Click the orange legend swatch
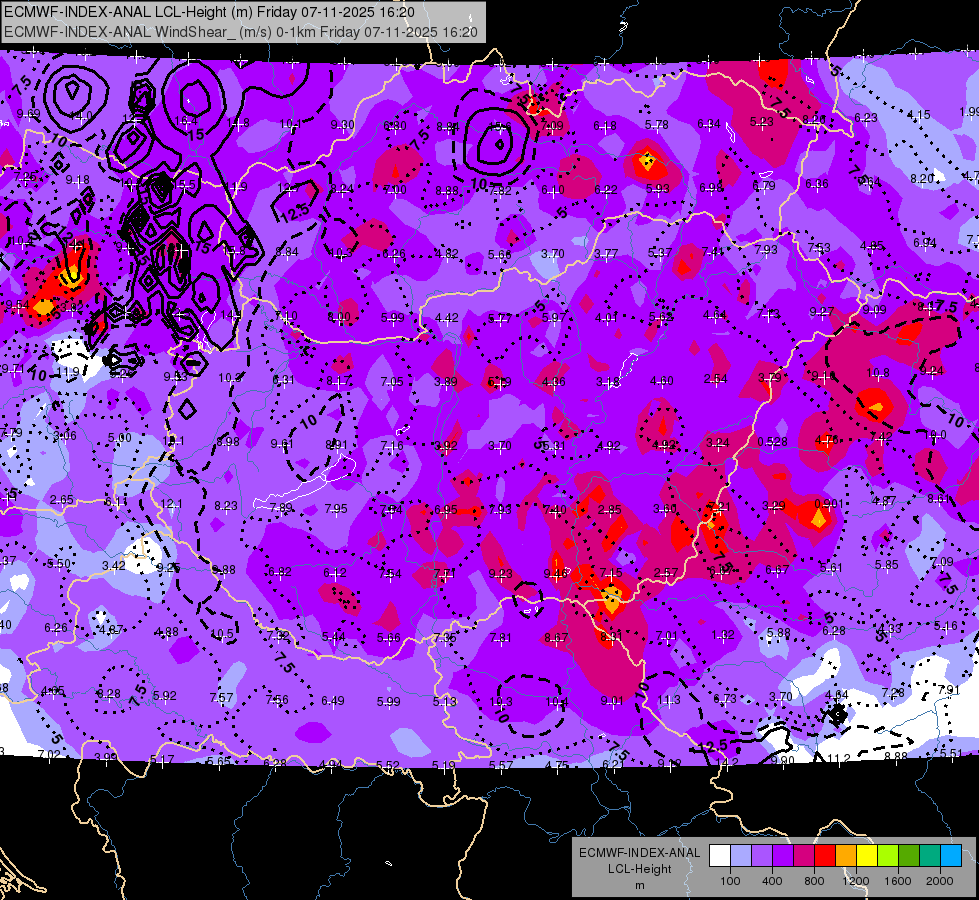Viewport: 979px width, 900px height. [846, 856]
